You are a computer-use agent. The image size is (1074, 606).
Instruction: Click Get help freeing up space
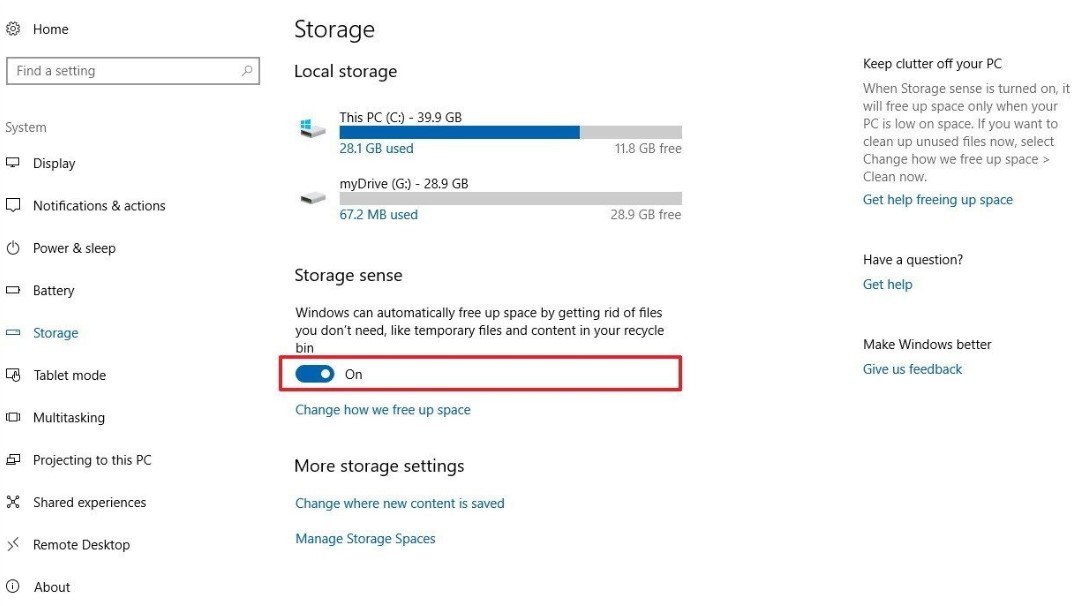937,200
